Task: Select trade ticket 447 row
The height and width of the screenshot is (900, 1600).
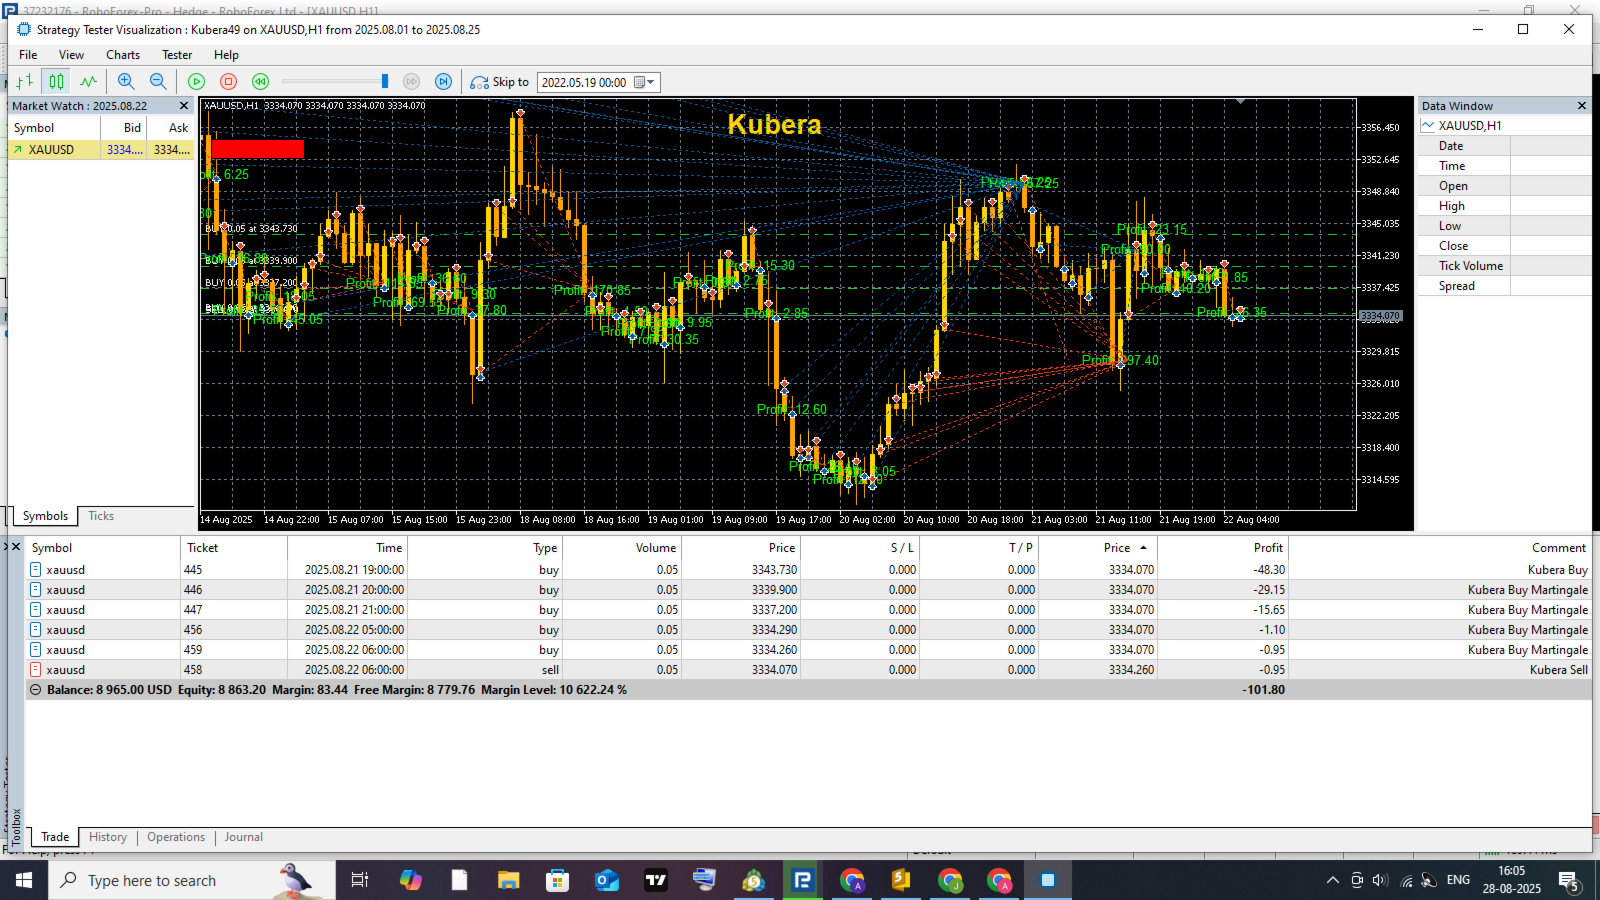Action: (808, 610)
